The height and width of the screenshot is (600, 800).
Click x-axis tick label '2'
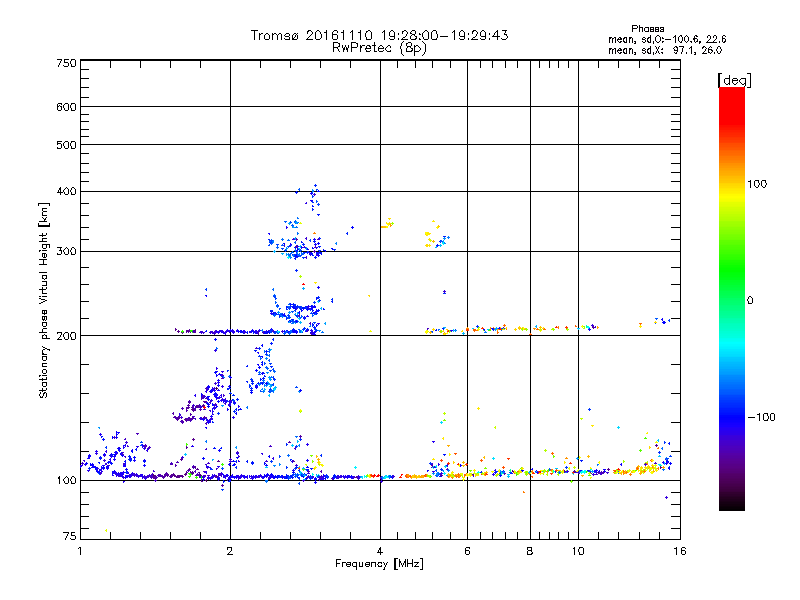point(230,551)
